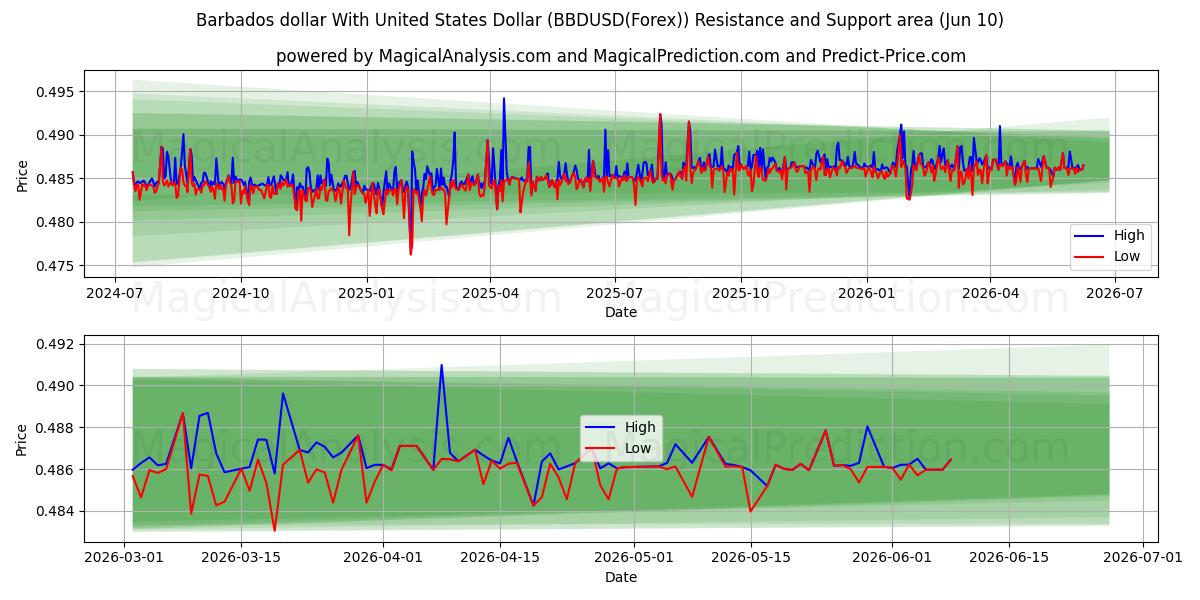Click the 2025-01 date tick
The height and width of the screenshot is (600, 1200).
coord(366,294)
